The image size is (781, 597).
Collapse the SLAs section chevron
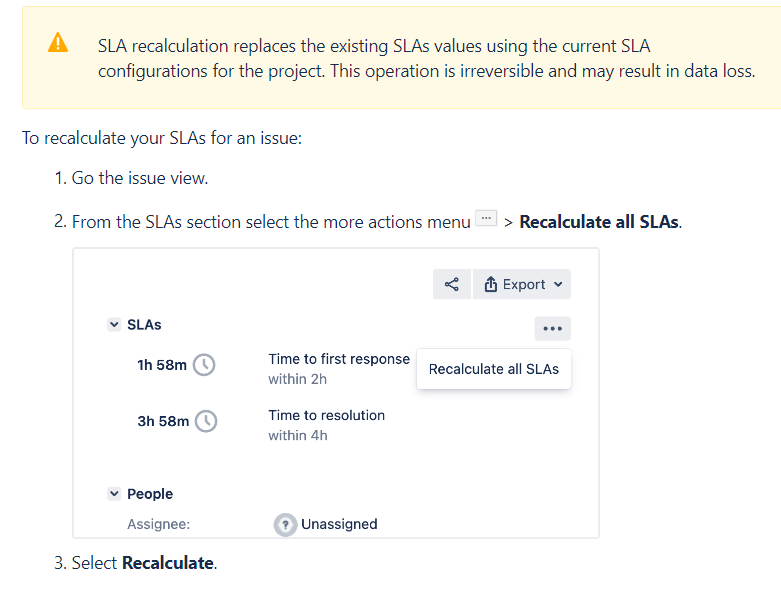(114, 325)
